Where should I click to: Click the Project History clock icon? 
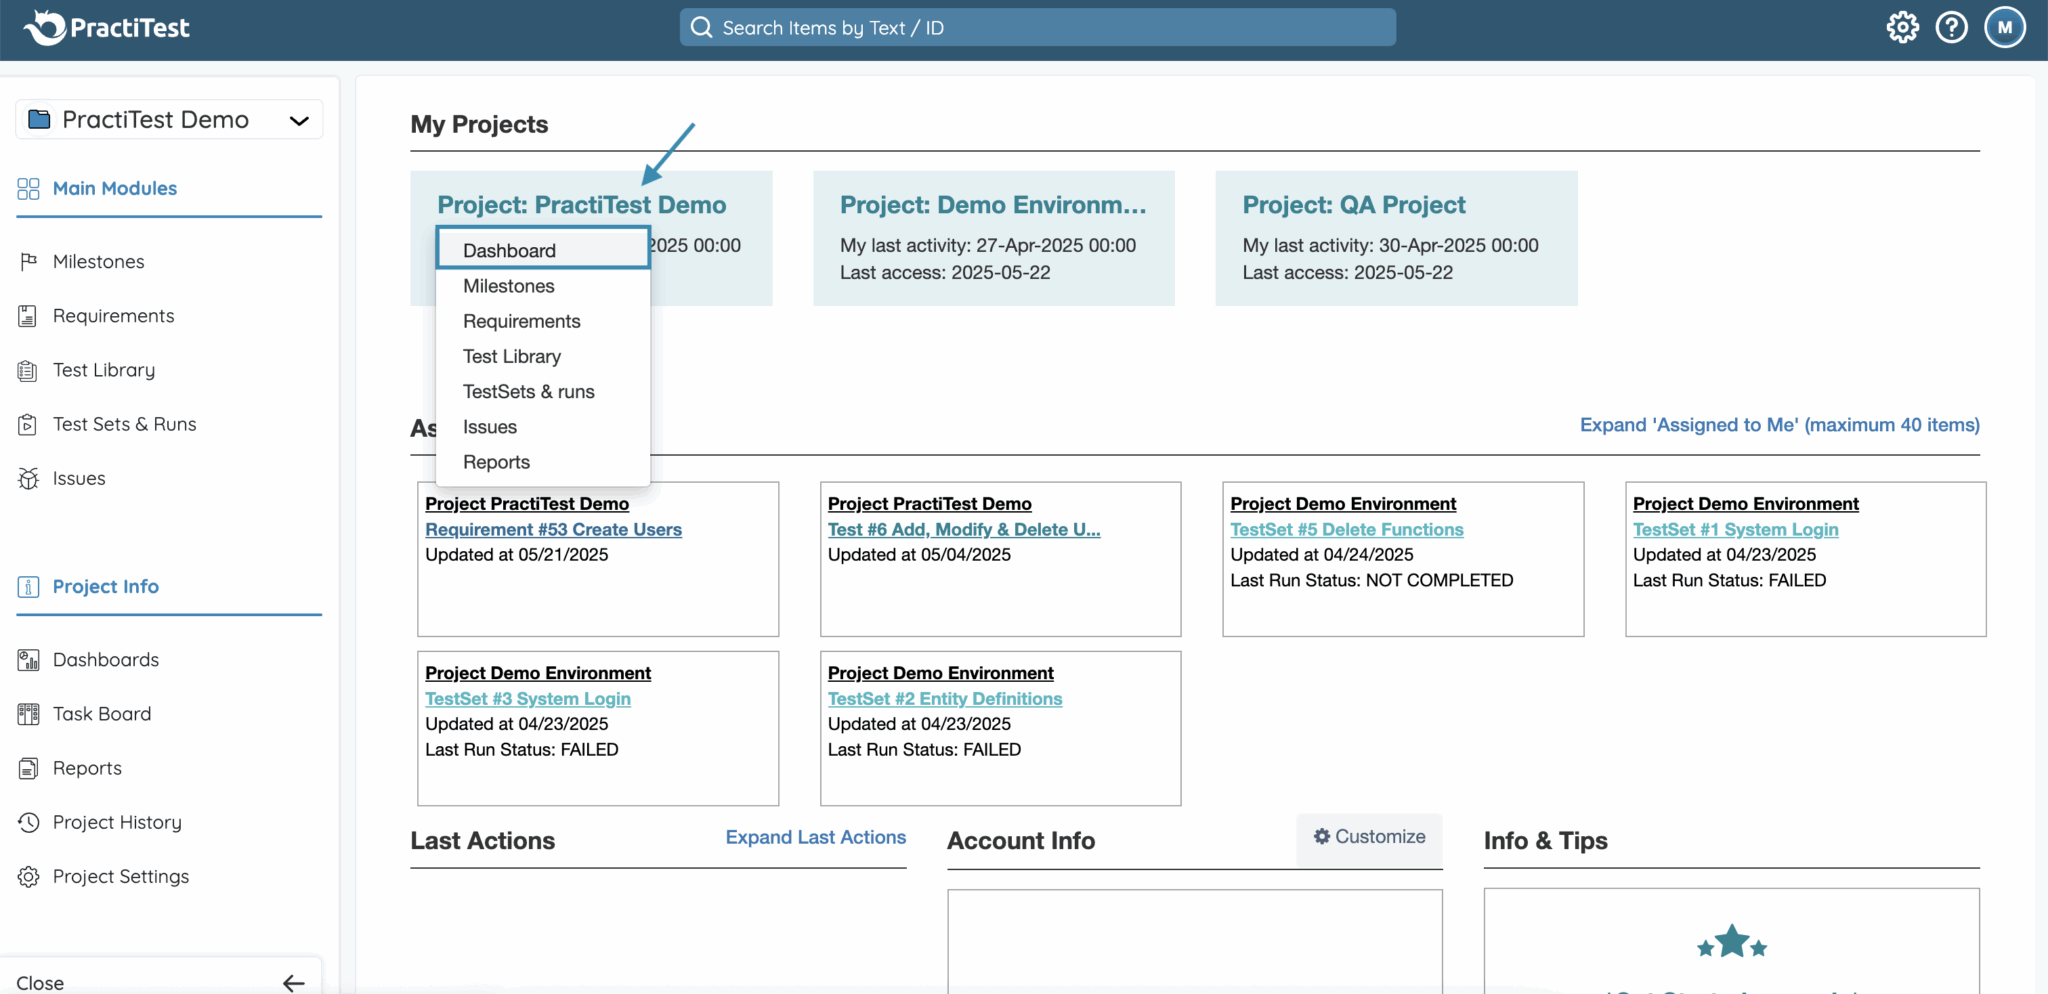pyautogui.click(x=28, y=822)
